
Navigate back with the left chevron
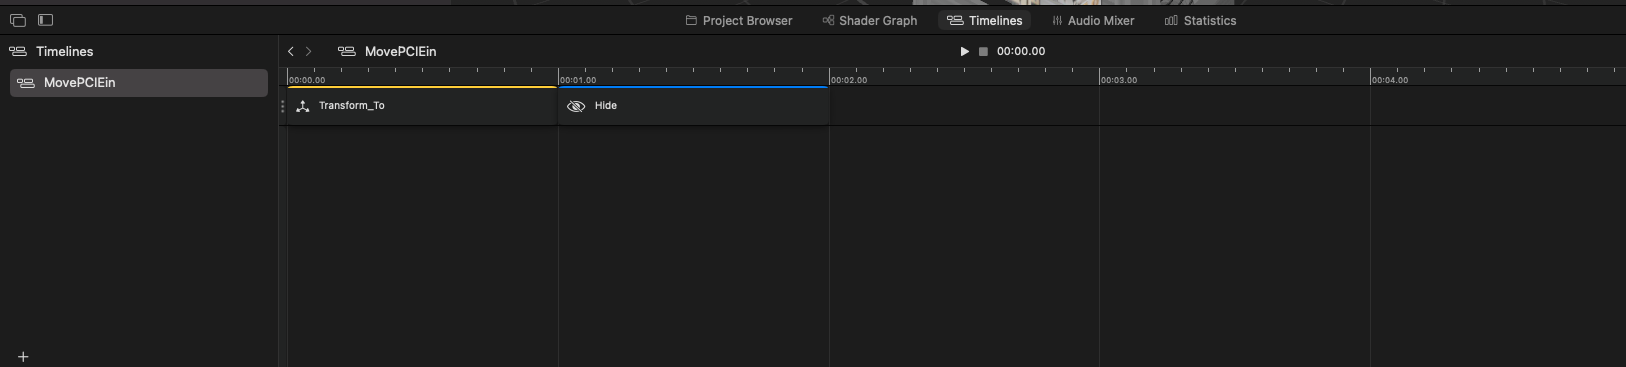click(291, 51)
